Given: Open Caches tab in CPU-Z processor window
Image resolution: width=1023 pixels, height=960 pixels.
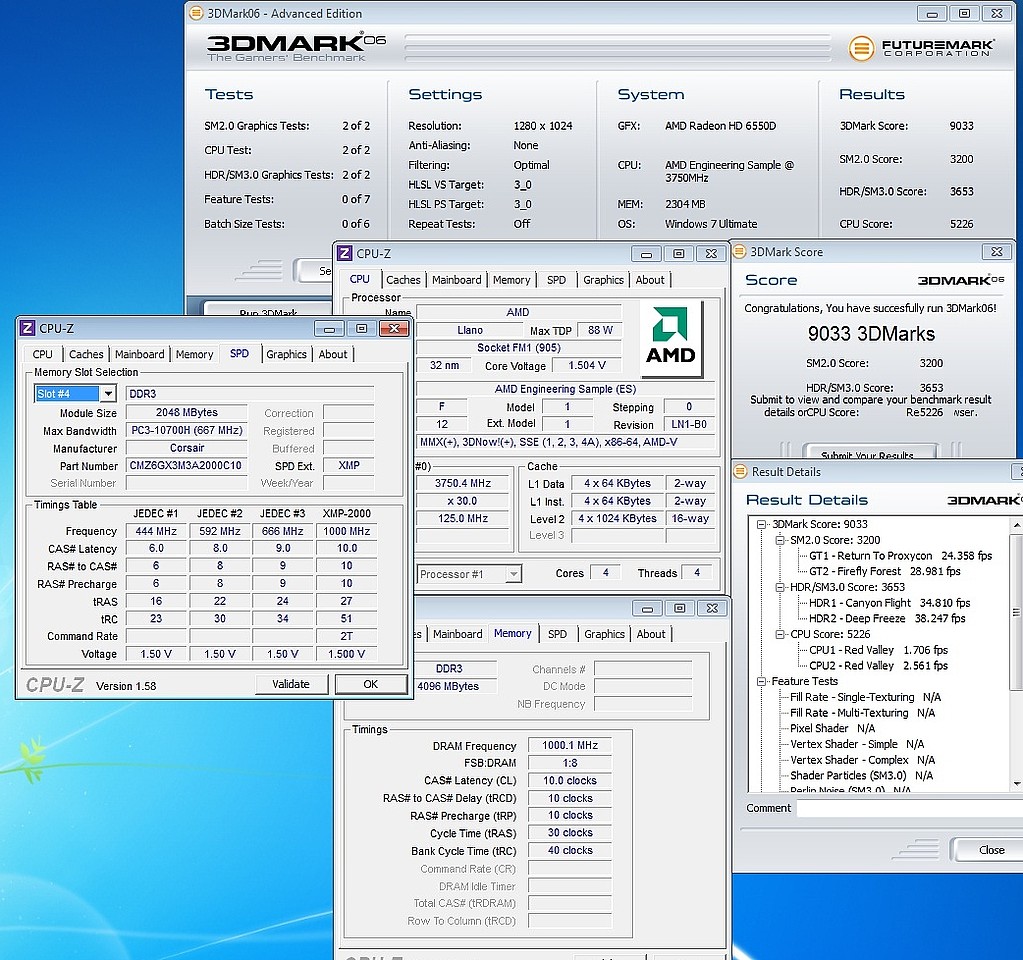Looking at the screenshot, I should tap(403, 280).
